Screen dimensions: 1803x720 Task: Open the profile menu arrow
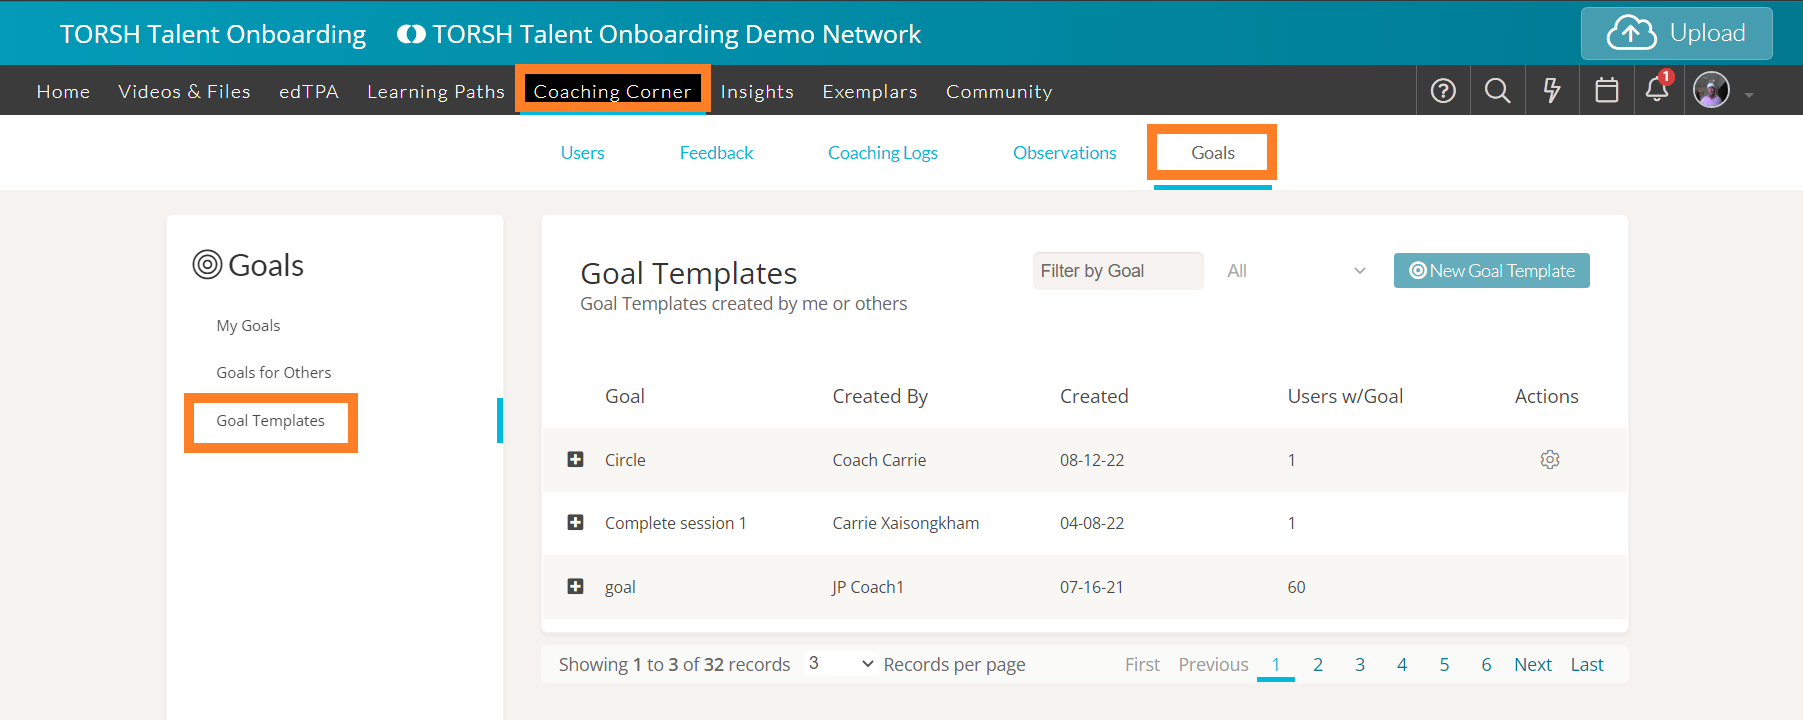click(x=1749, y=95)
